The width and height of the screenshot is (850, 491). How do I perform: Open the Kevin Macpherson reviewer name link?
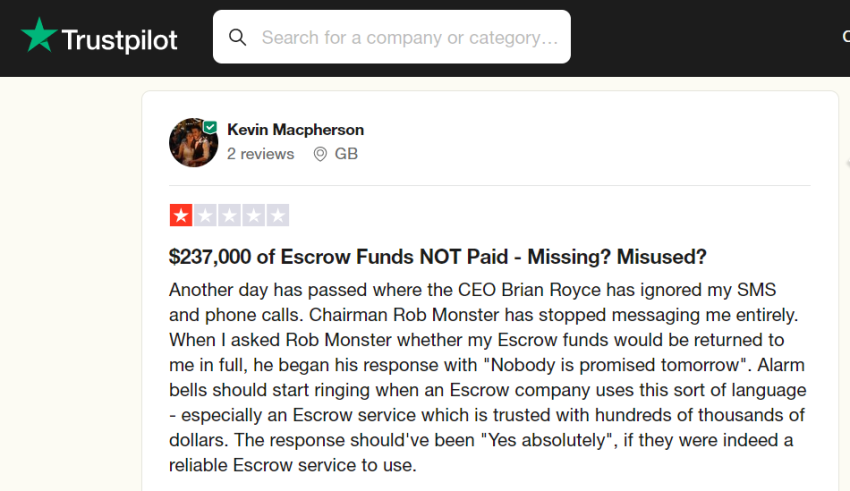coord(295,130)
